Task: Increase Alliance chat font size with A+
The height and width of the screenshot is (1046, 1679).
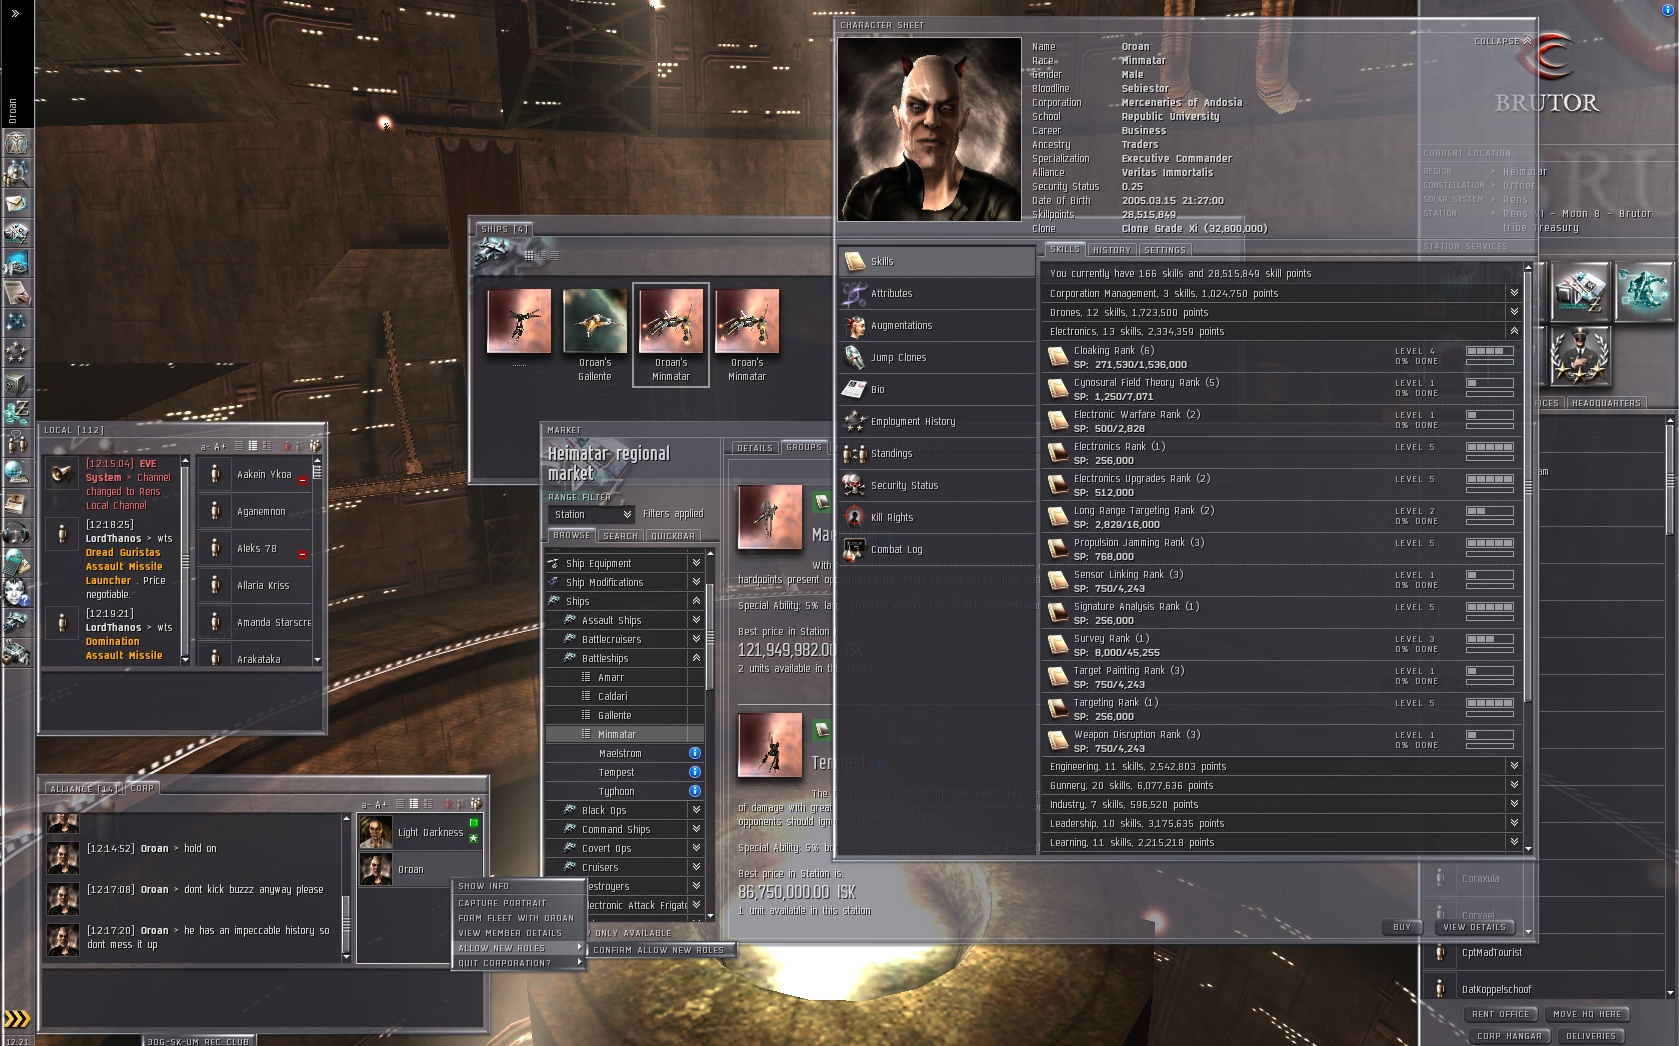Action: point(380,805)
